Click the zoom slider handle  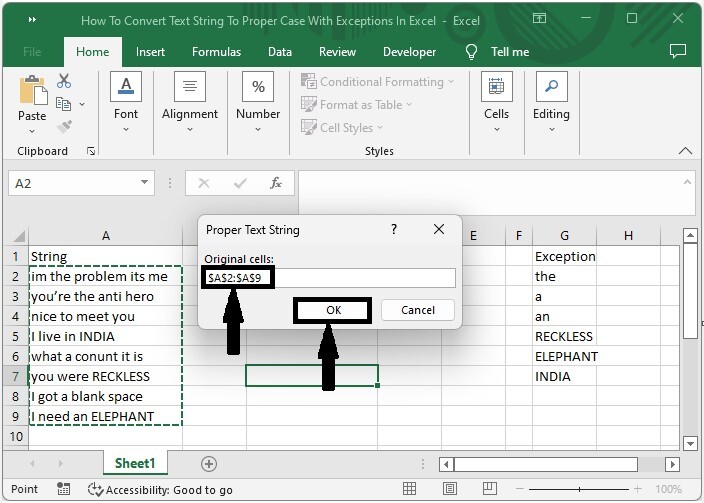coord(580,489)
